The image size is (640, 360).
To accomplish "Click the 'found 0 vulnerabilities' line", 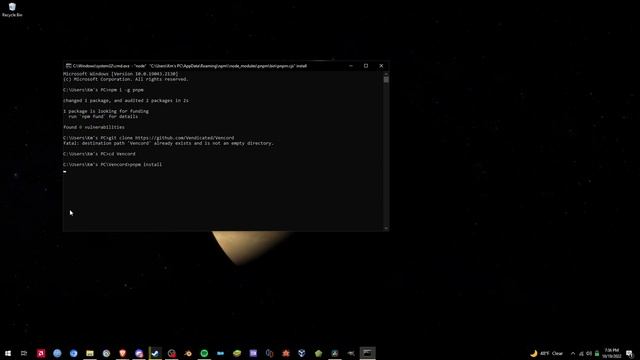I will coord(94,127).
